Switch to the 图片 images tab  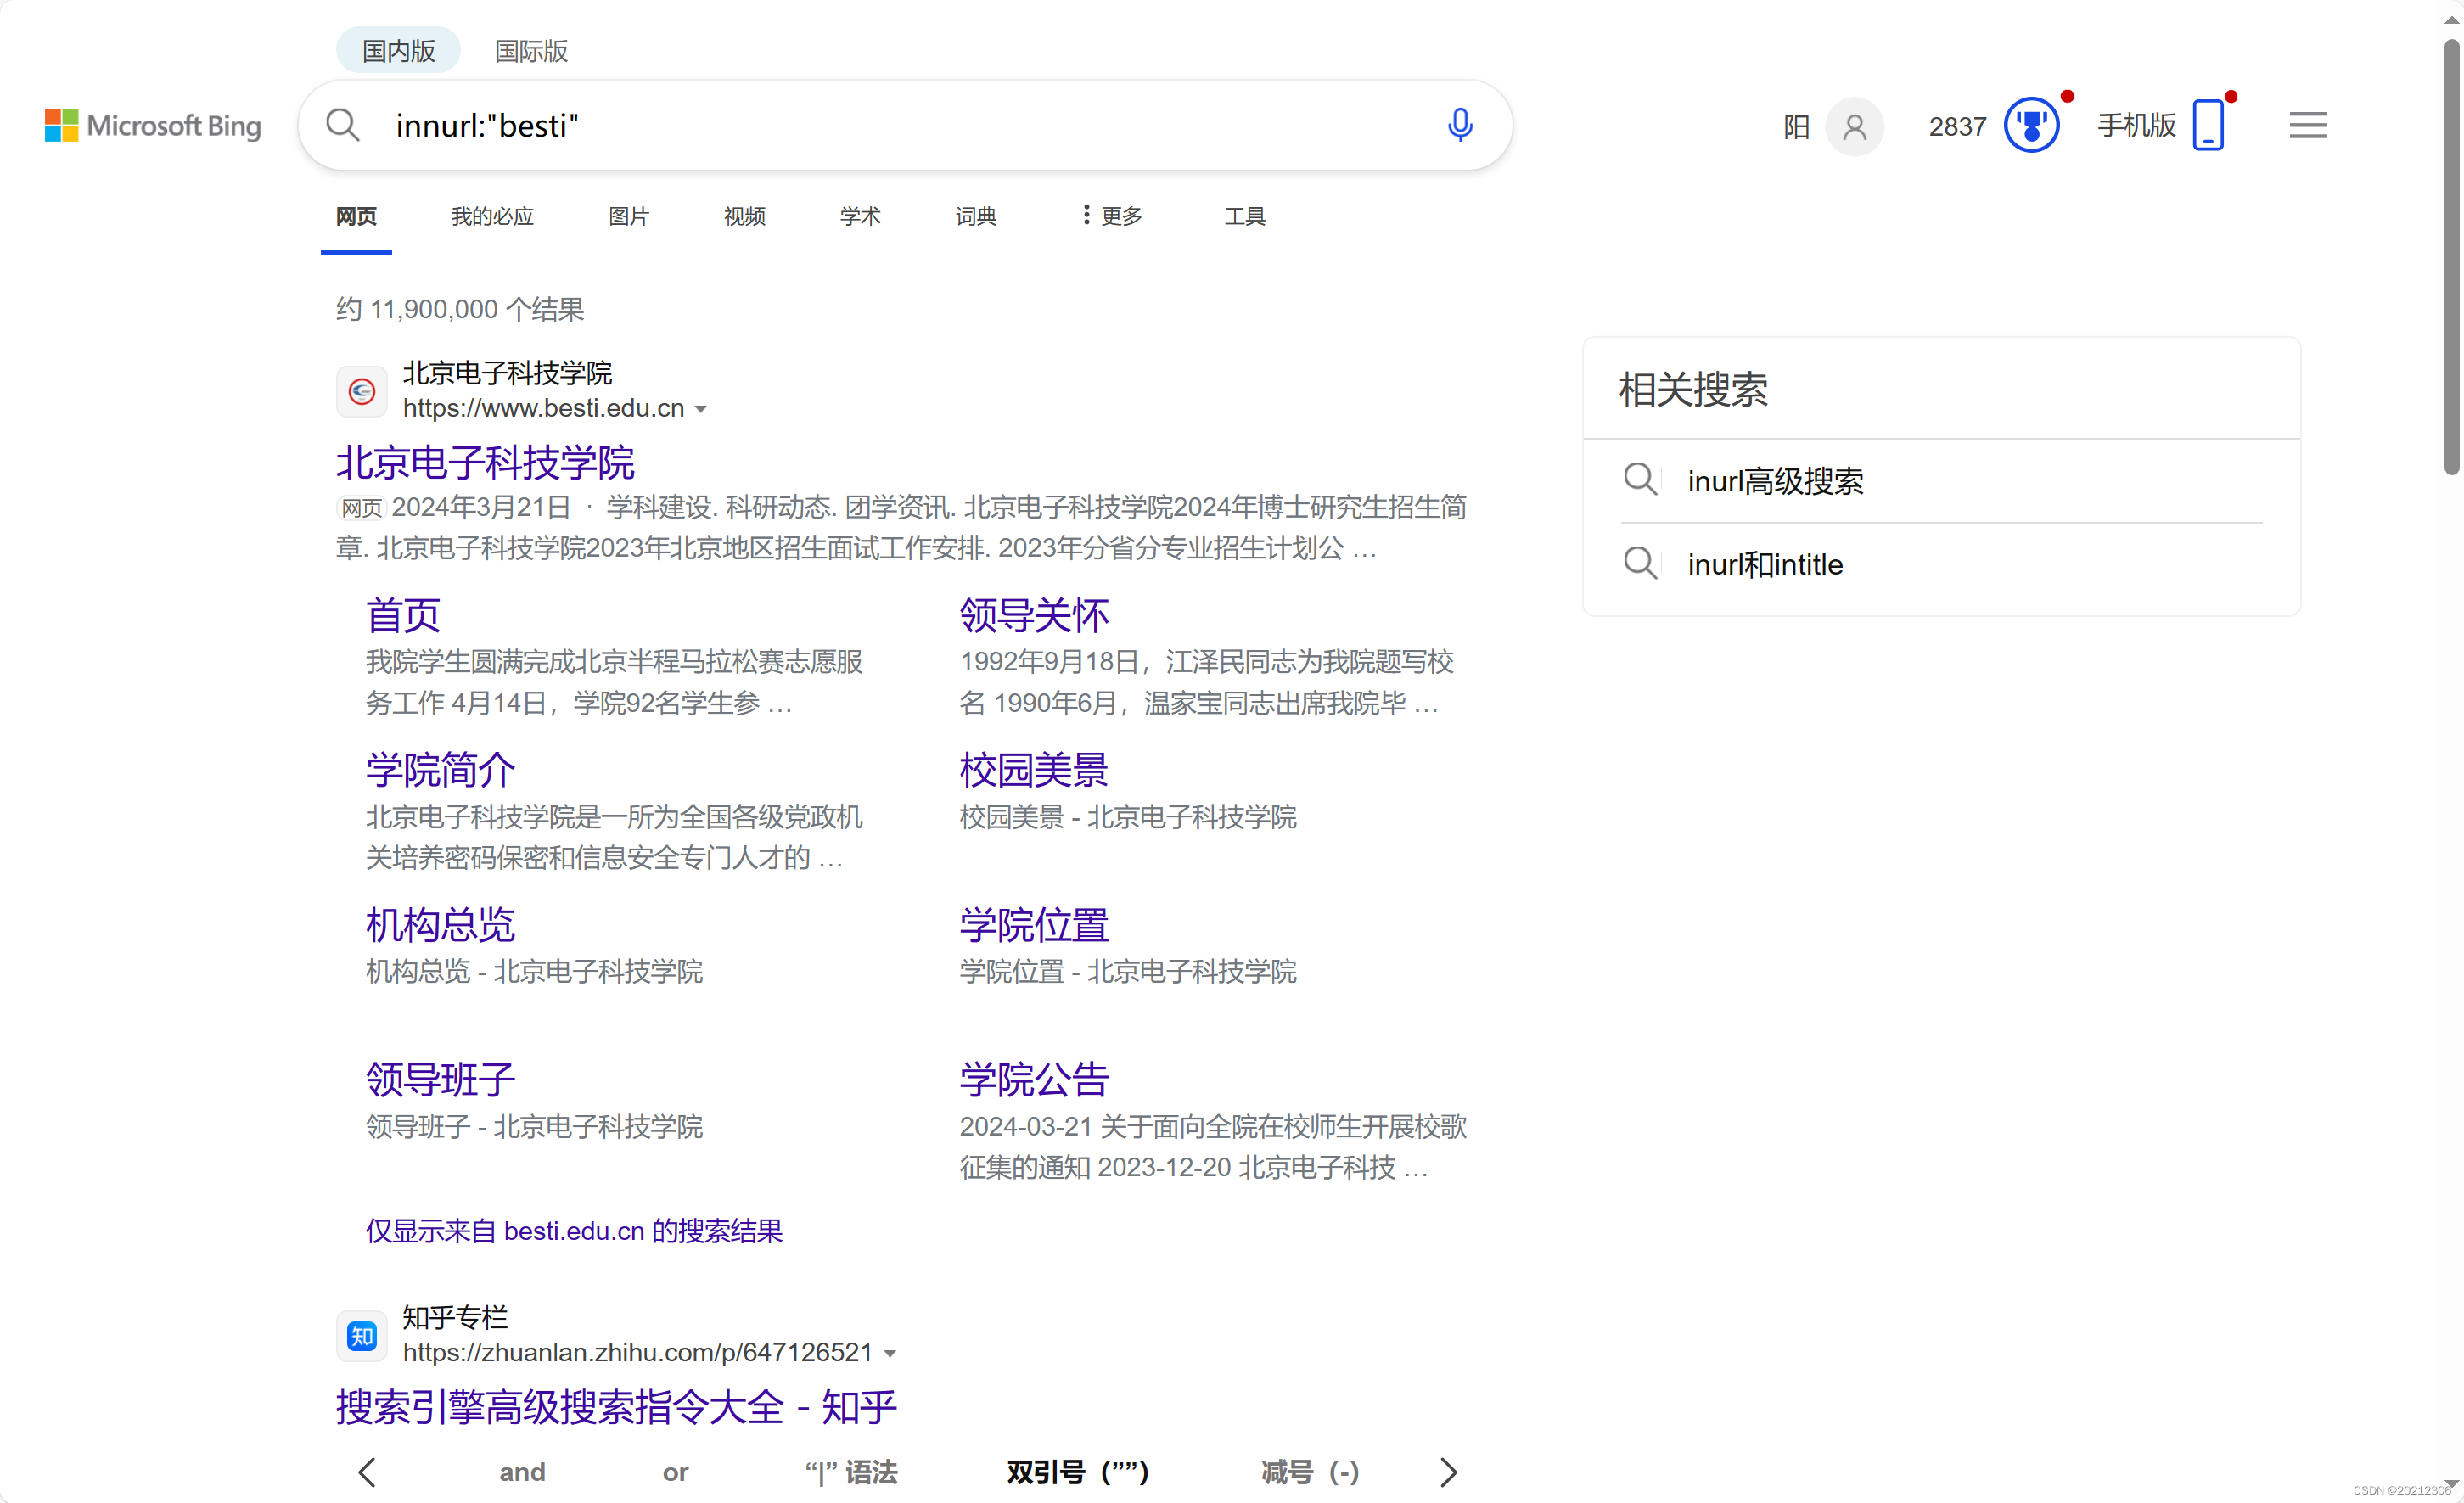point(628,216)
